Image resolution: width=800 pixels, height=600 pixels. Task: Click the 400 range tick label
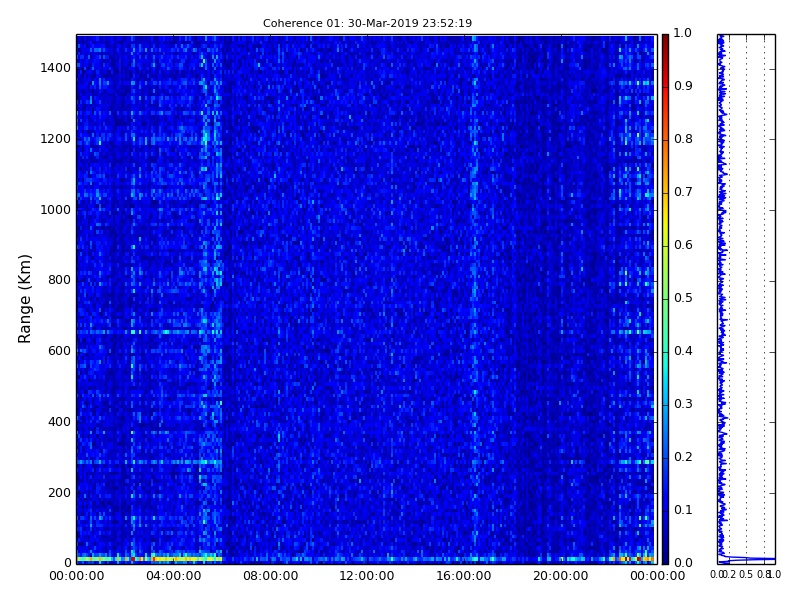point(59,421)
